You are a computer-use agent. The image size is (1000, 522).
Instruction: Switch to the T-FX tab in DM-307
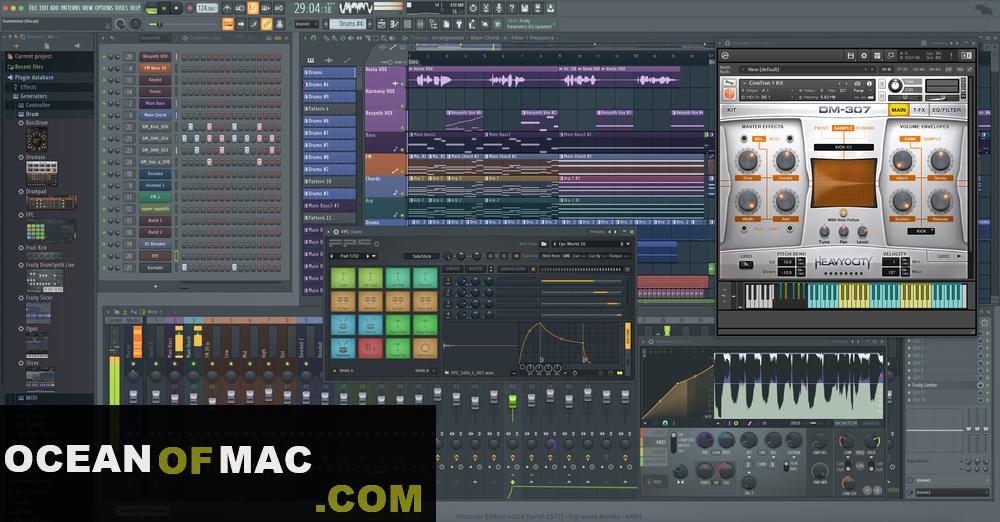920,109
